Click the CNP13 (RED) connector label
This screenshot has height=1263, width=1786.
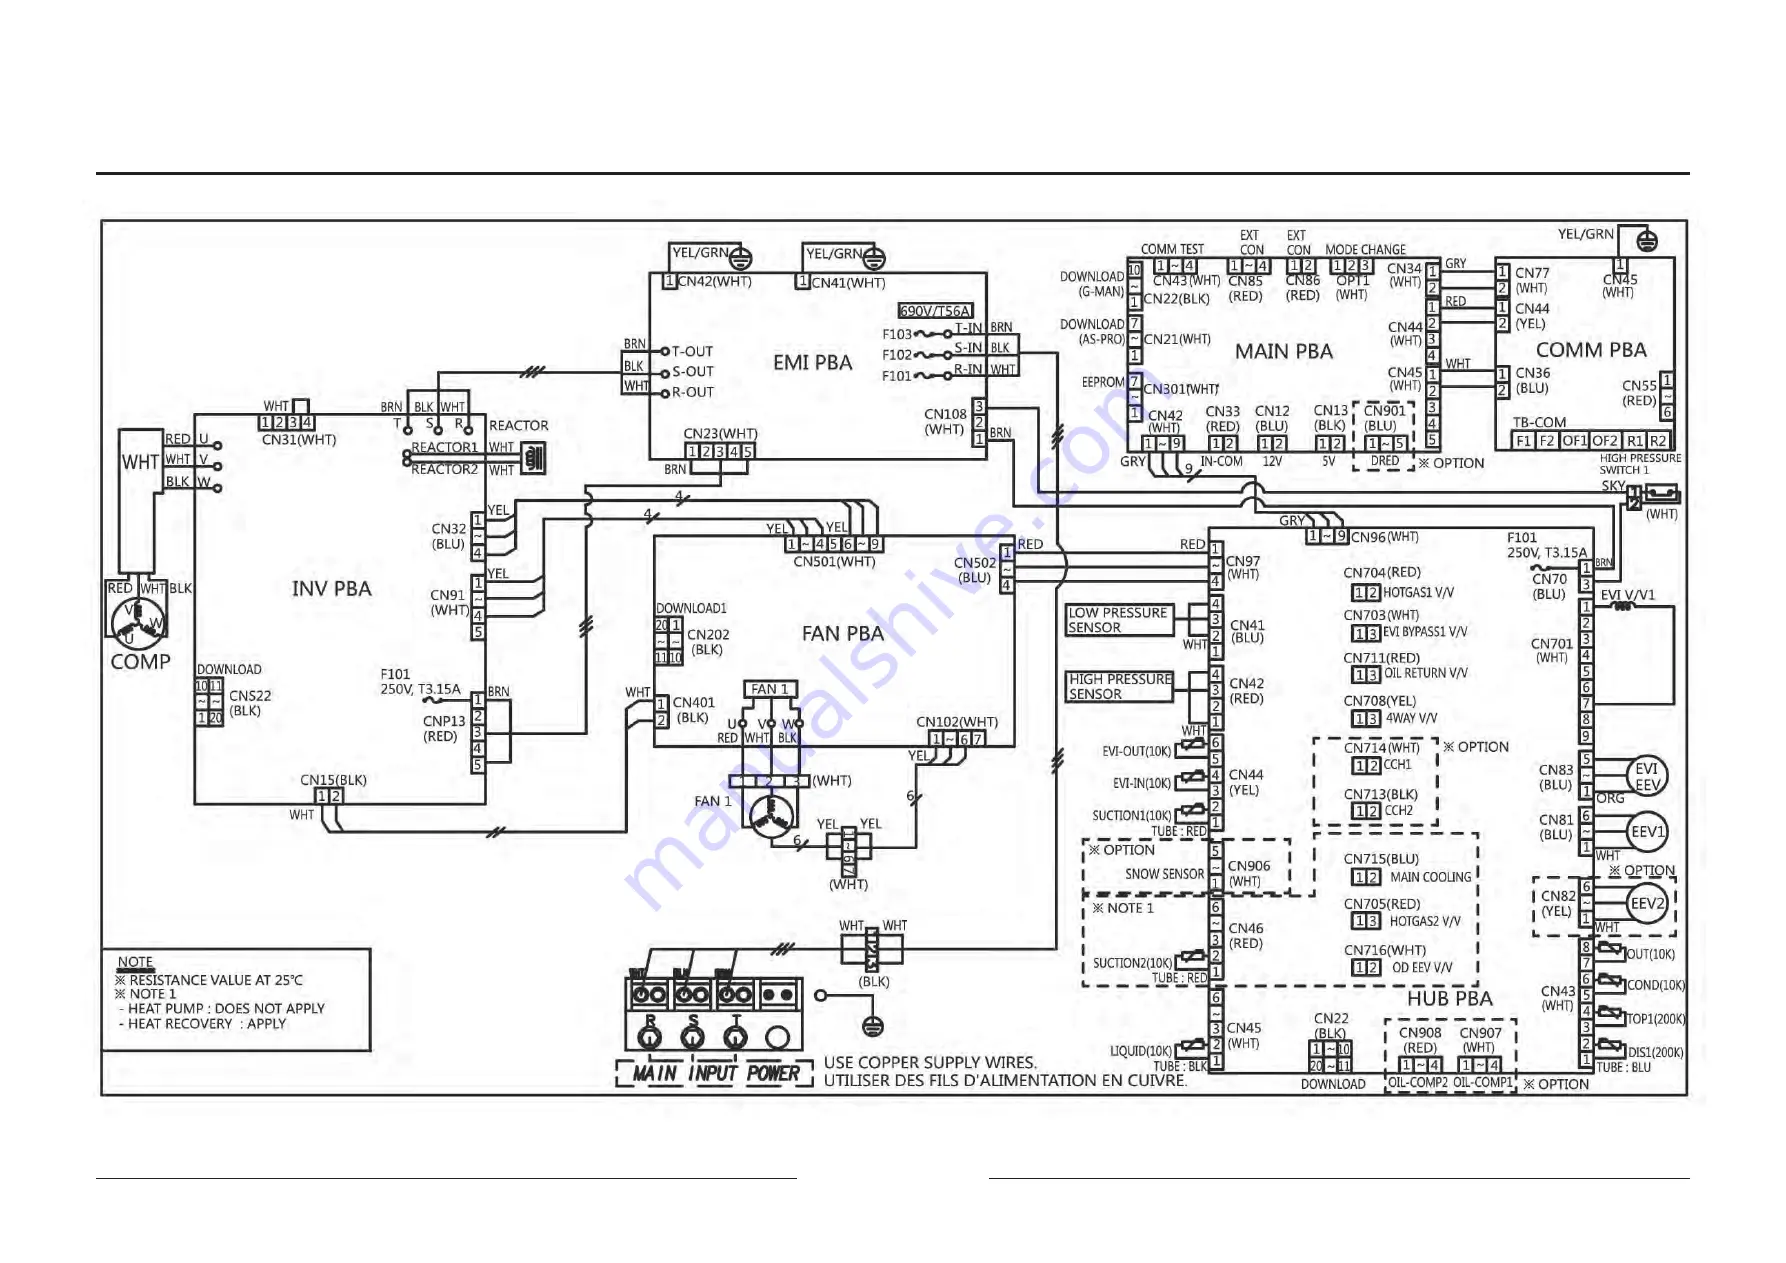tap(443, 728)
